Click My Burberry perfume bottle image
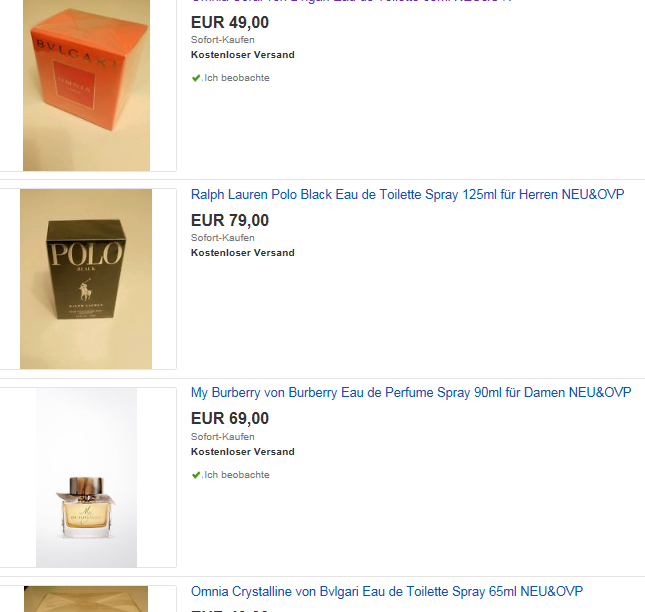This screenshot has width=645, height=612. (x=86, y=478)
